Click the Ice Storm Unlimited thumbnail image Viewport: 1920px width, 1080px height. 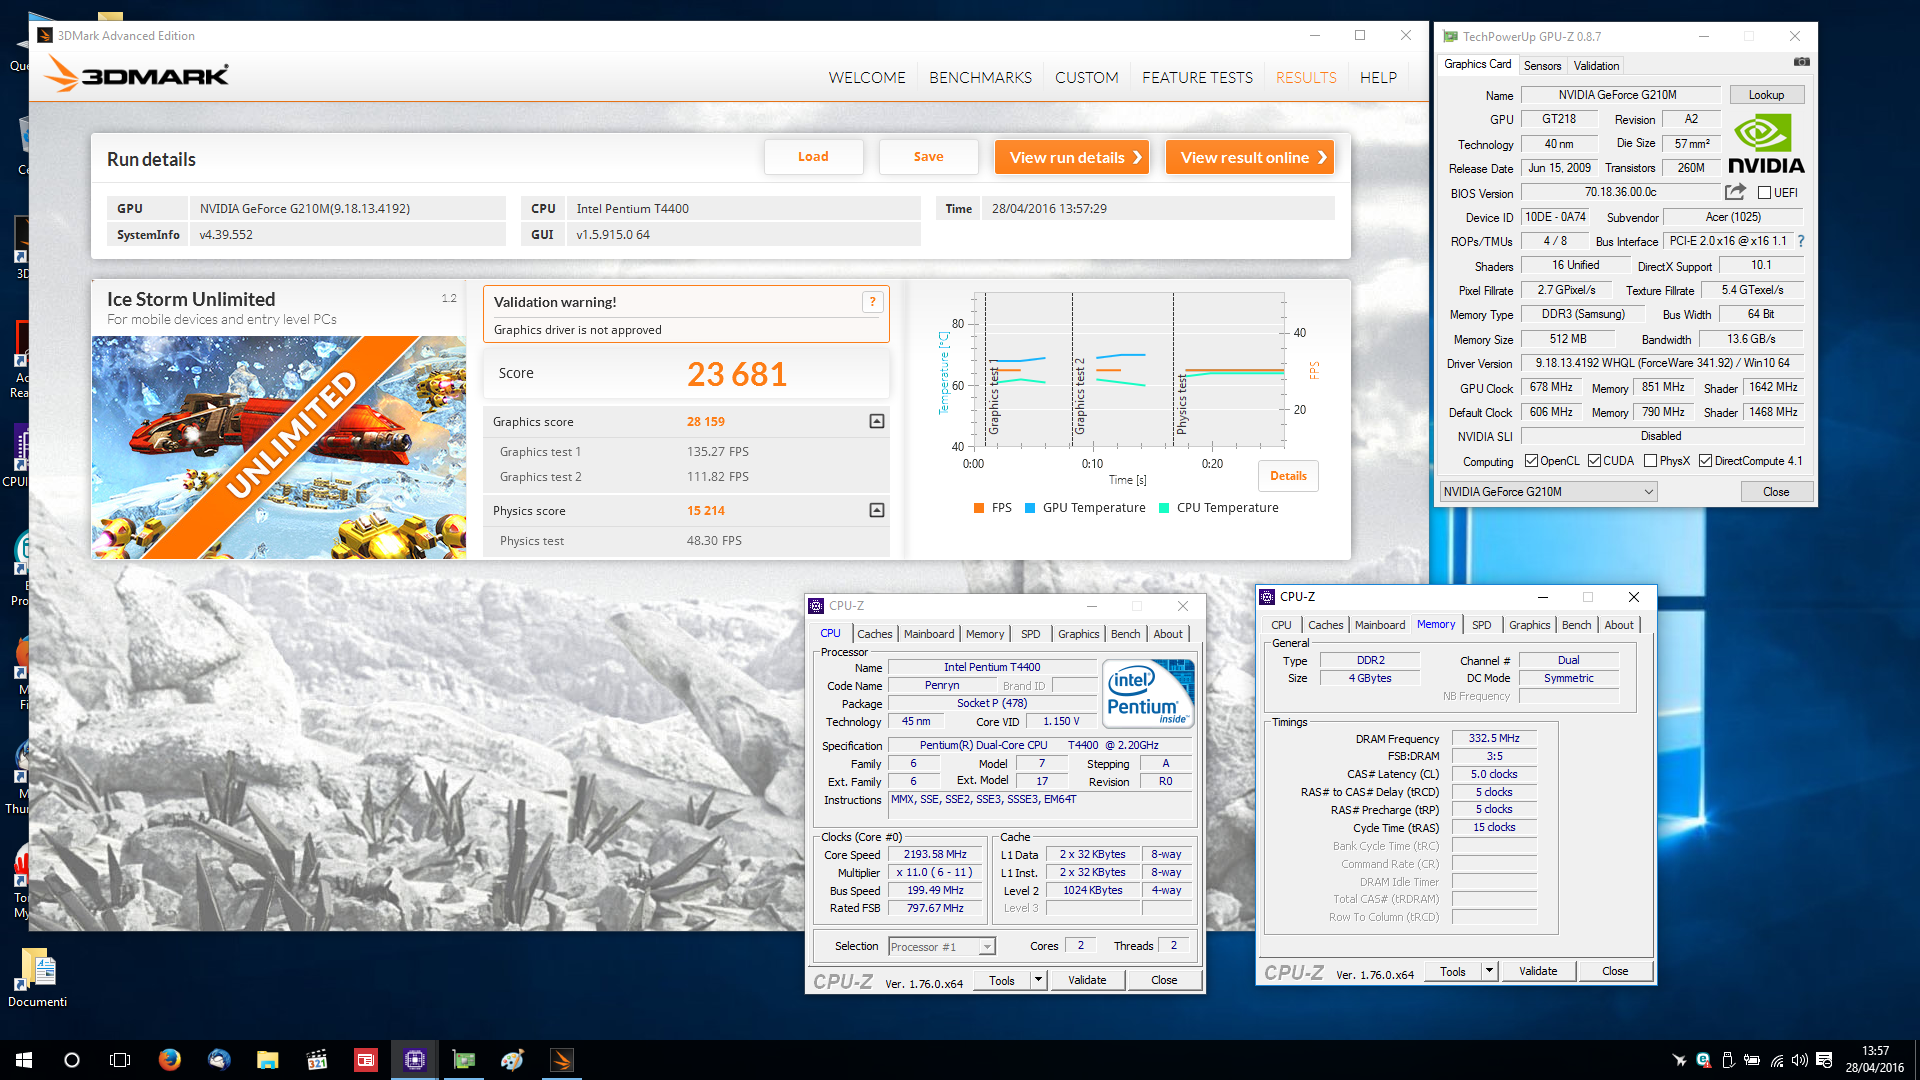279,447
